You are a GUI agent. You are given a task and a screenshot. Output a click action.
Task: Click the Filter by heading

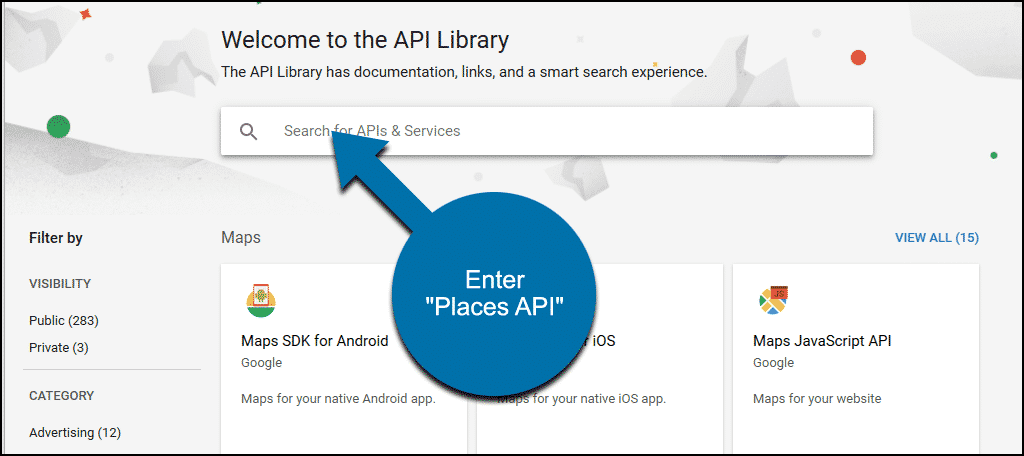click(x=56, y=238)
